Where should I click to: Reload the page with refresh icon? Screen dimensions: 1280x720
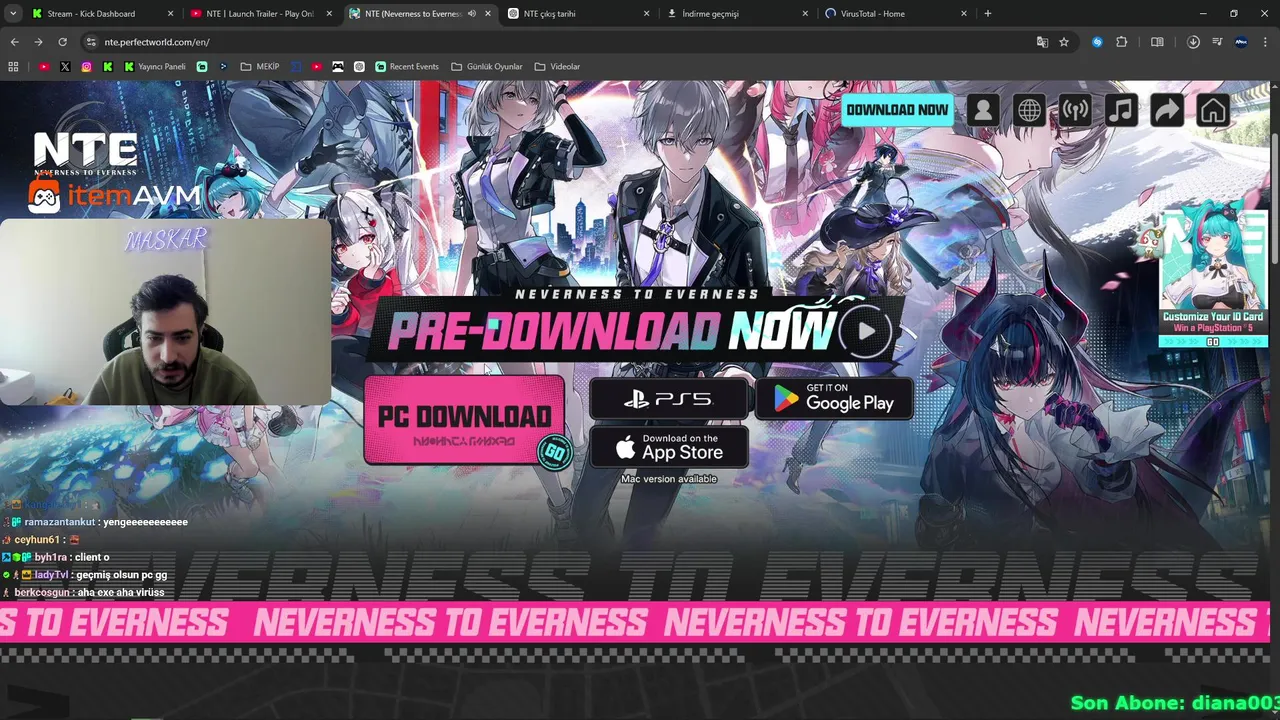tap(62, 42)
